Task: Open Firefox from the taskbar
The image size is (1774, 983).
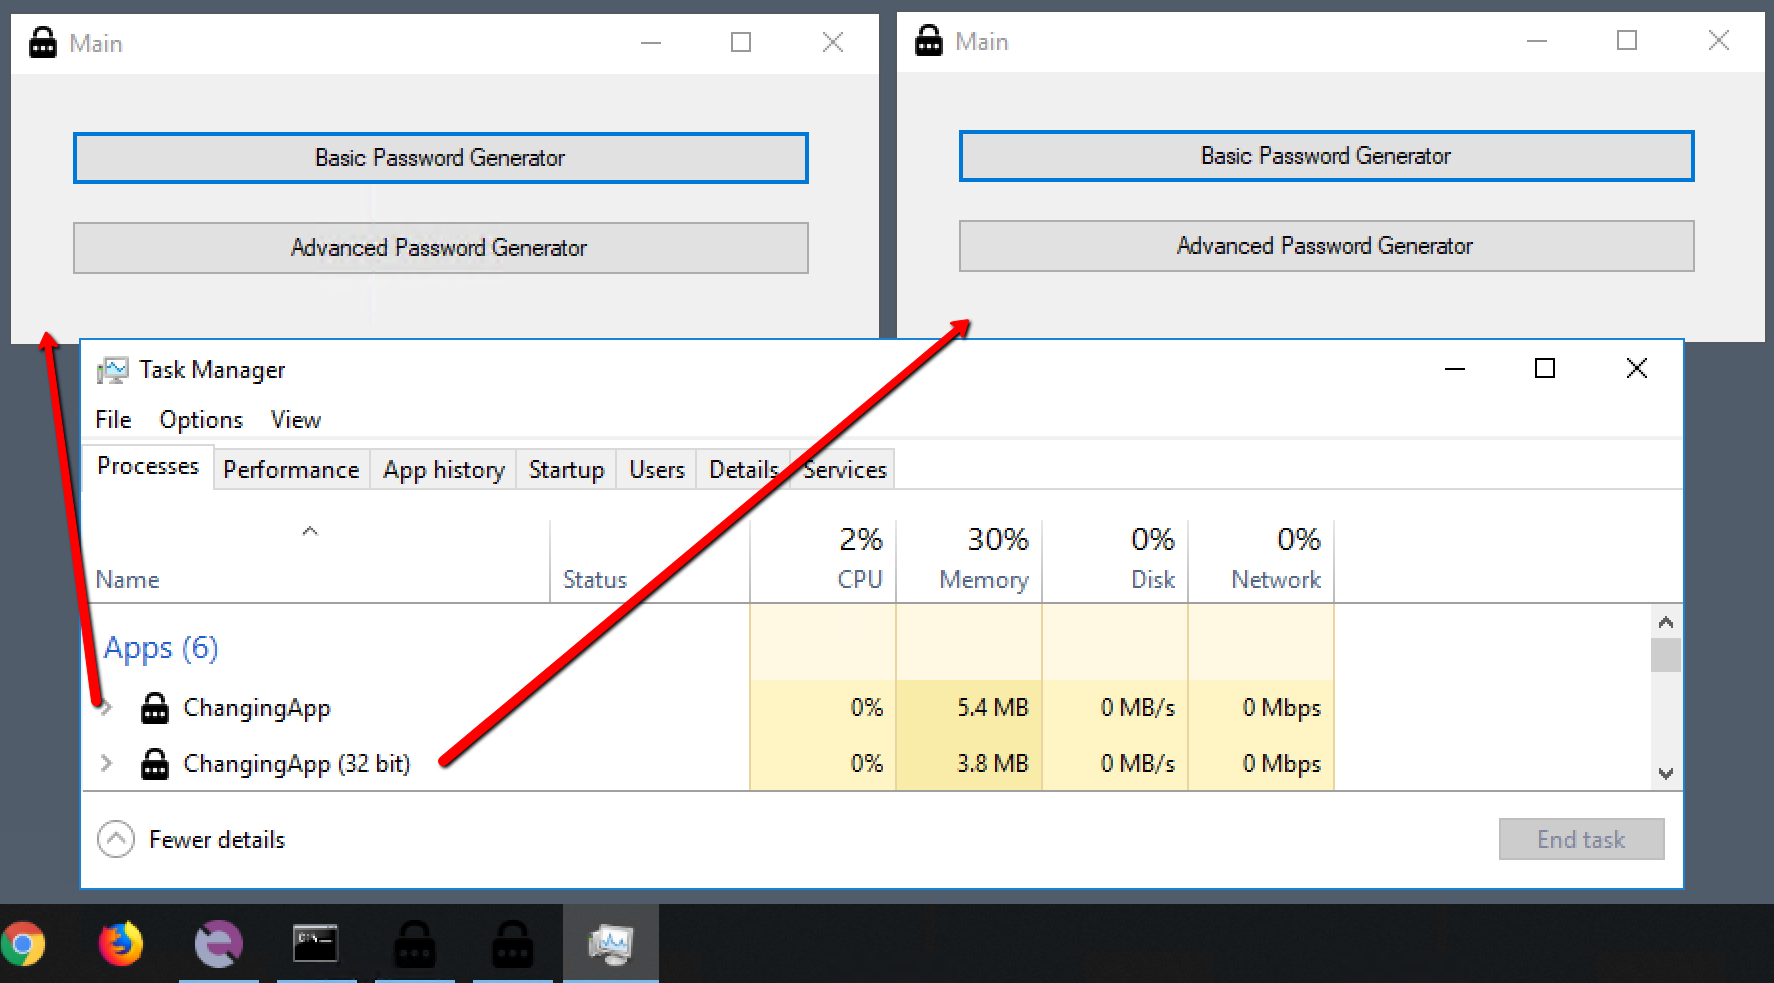Action: click(x=120, y=942)
